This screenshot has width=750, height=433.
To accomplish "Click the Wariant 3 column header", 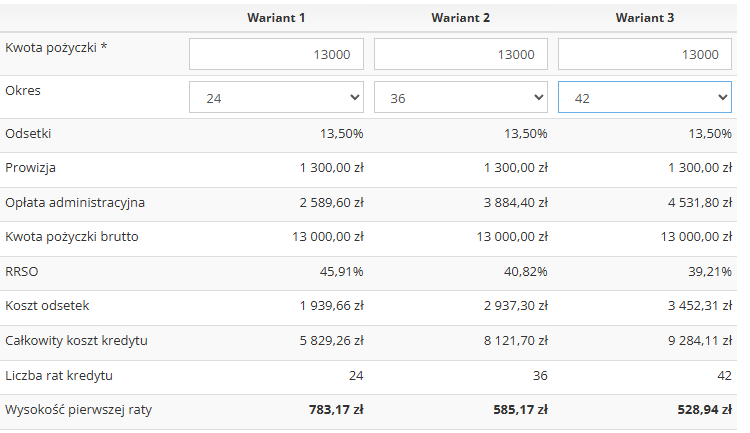I will 645,18.
